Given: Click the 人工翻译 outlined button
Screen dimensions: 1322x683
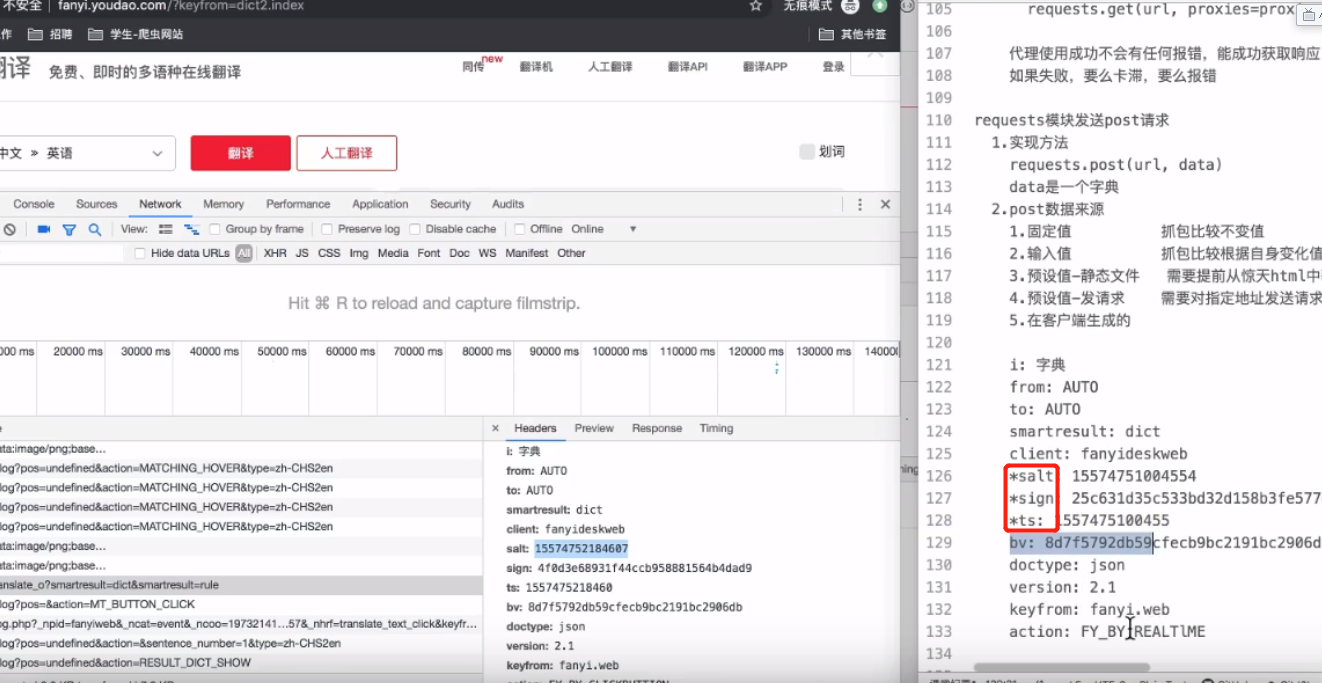Looking at the screenshot, I should (x=347, y=153).
